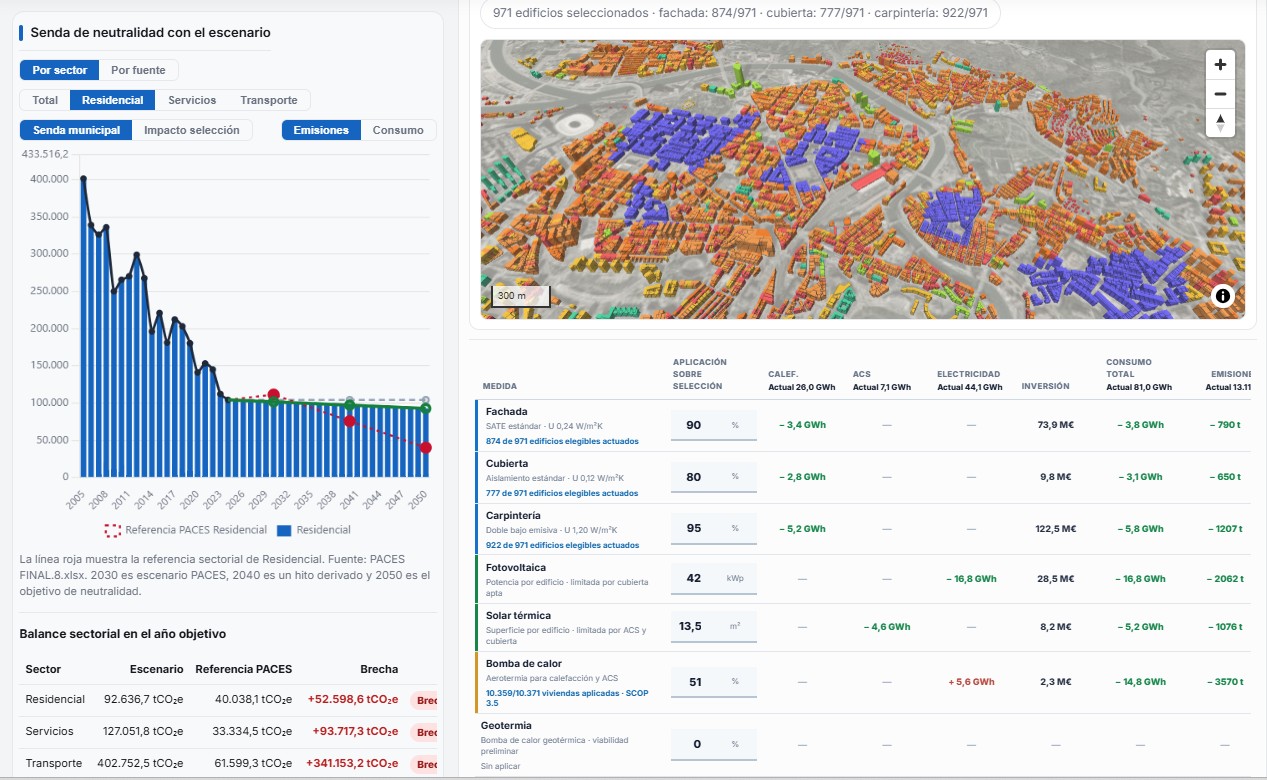Viewport: 1267px width, 780px height.
Task: Edit the Bomba de calor percentage field
Action: pos(714,682)
